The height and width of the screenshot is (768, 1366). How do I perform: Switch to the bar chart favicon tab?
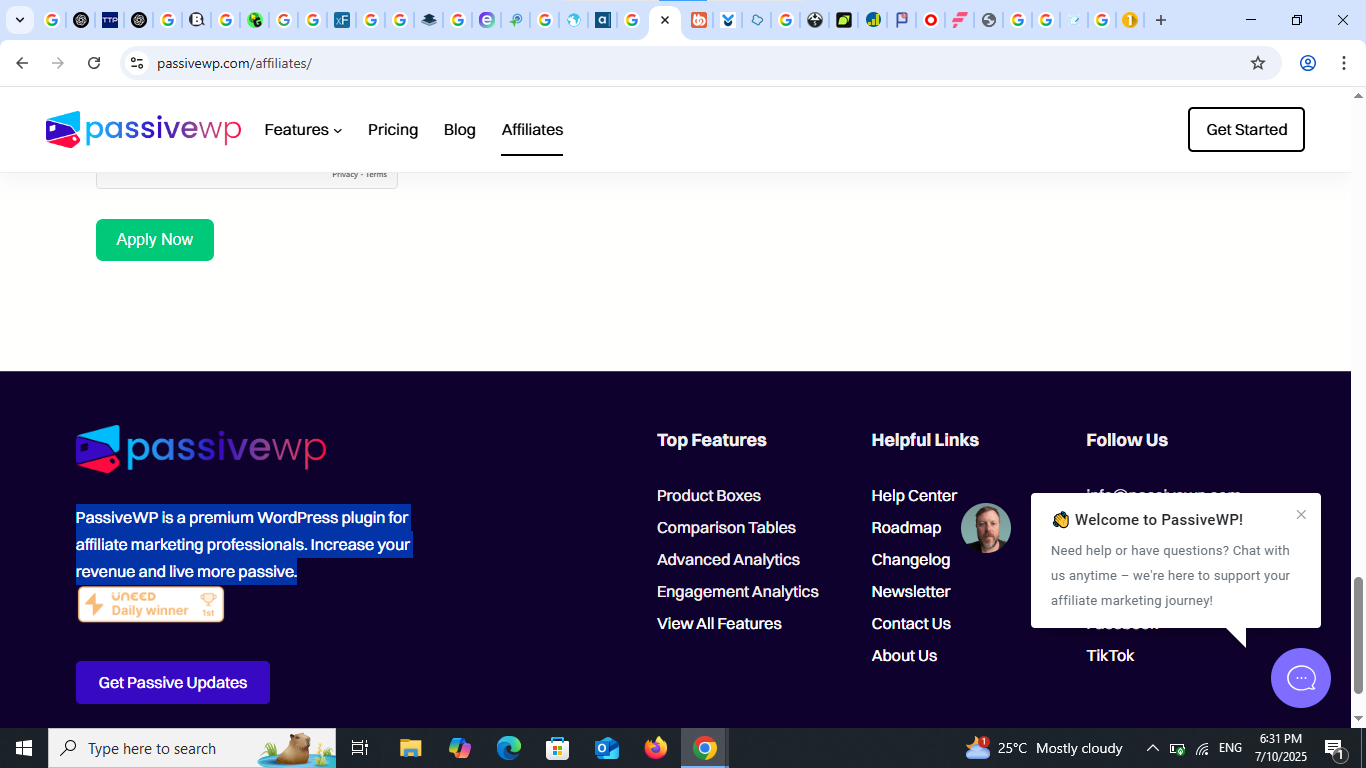[873, 20]
